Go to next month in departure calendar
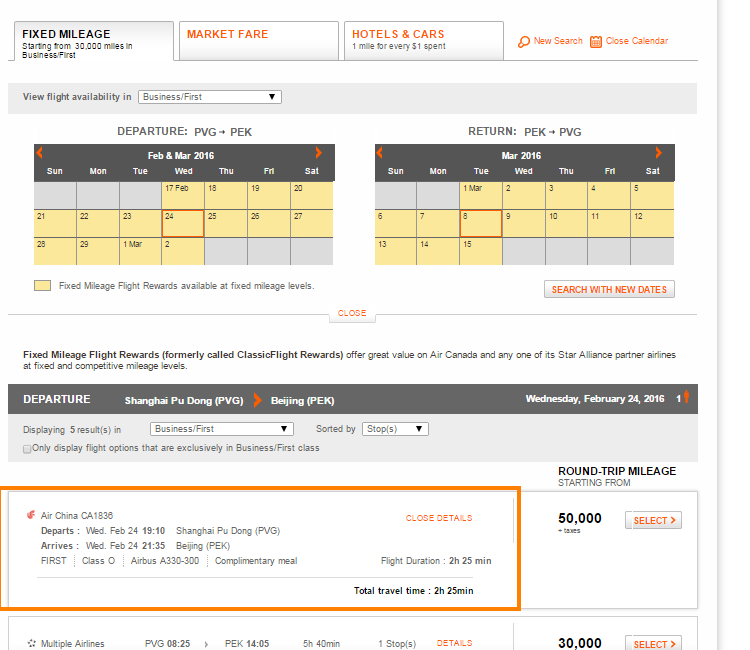Screen dimensions: 750x650 (x=319, y=153)
